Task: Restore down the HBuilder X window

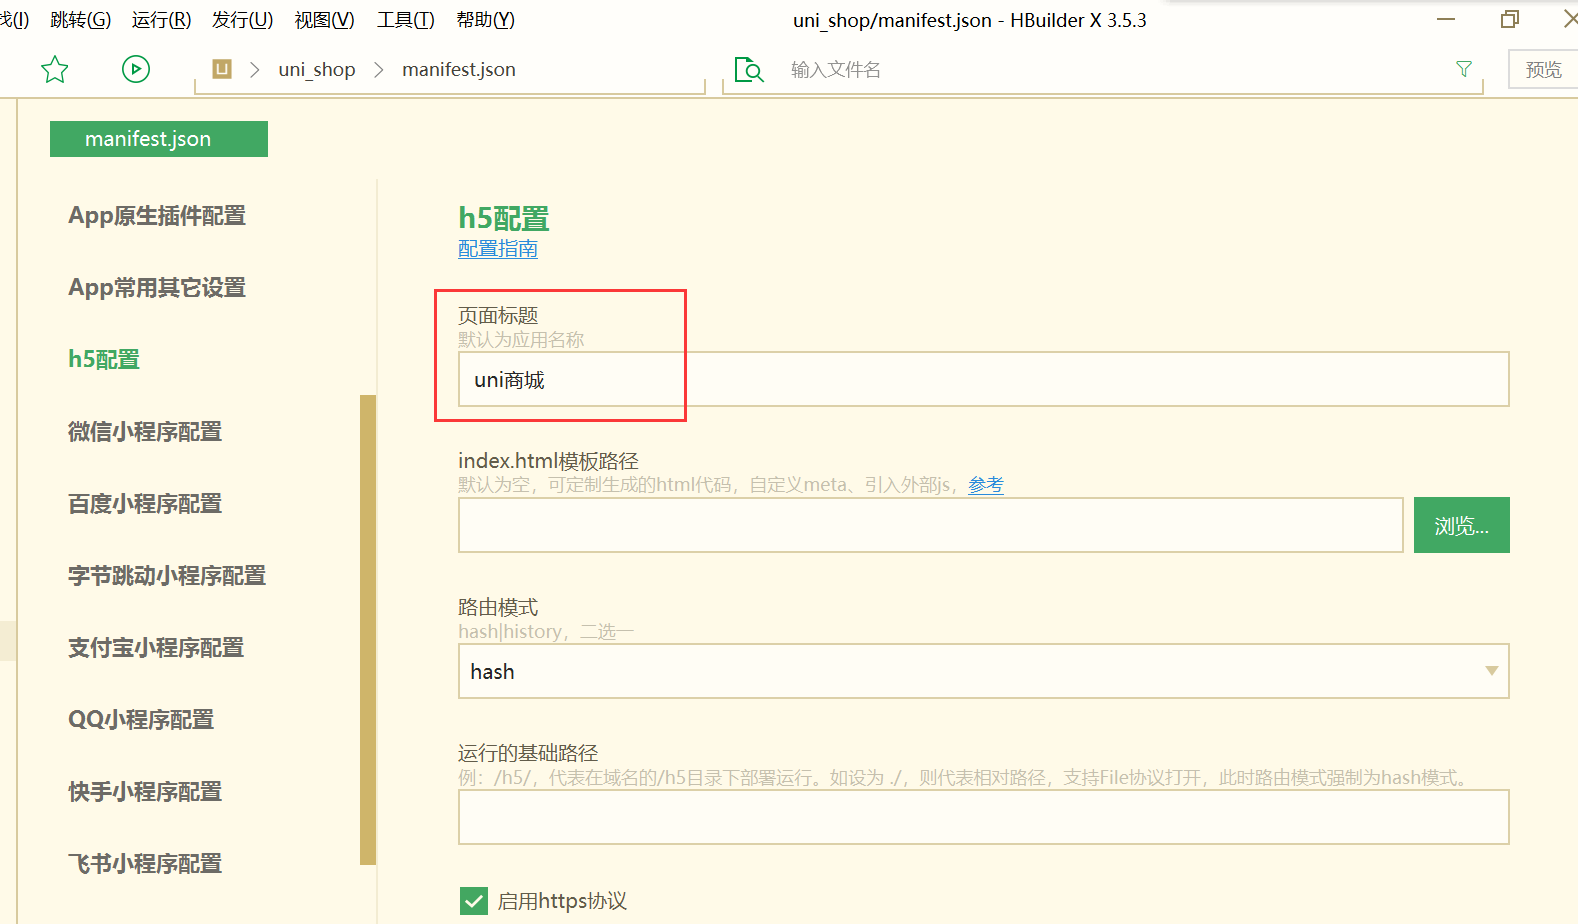Action: pyautogui.click(x=1510, y=19)
